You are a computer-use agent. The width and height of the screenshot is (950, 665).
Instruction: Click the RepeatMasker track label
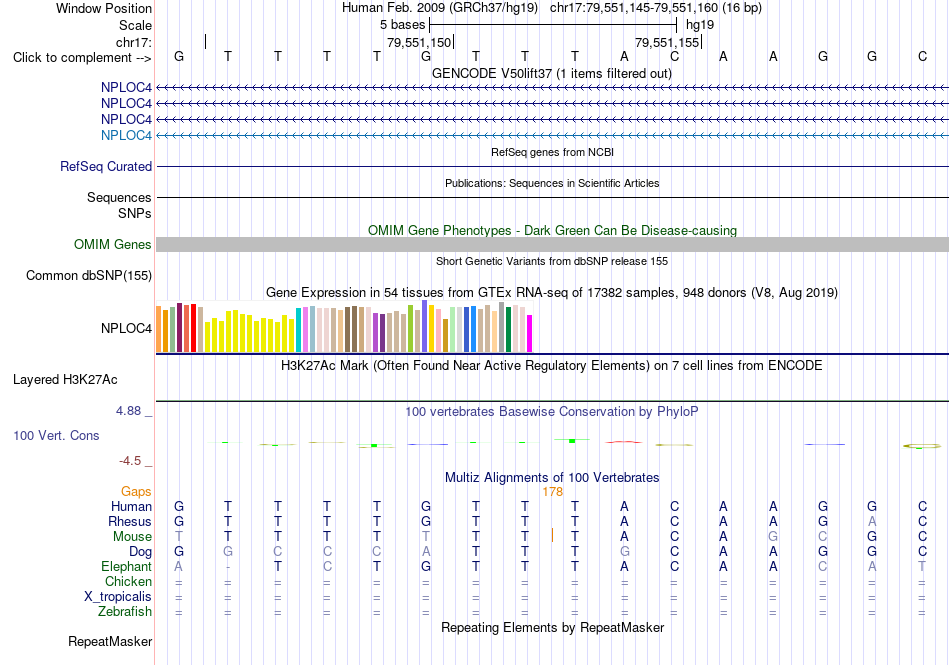[110, 641]
